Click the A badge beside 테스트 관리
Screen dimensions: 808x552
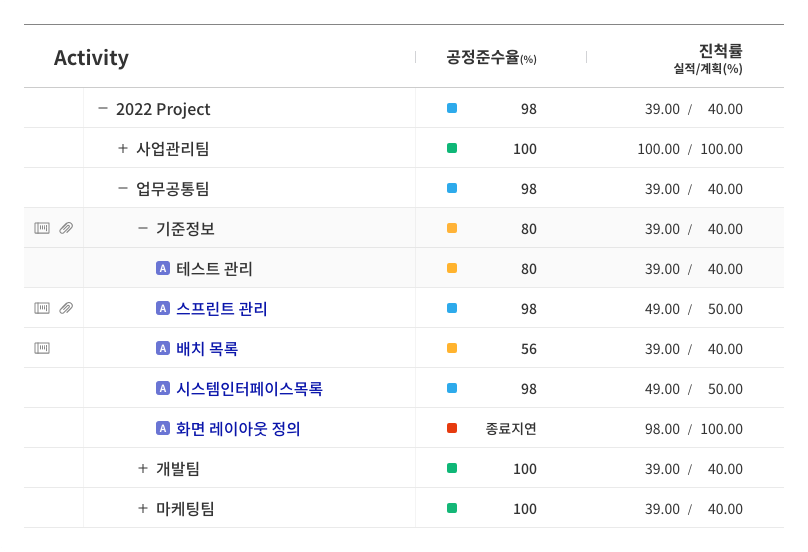(163, 268)
